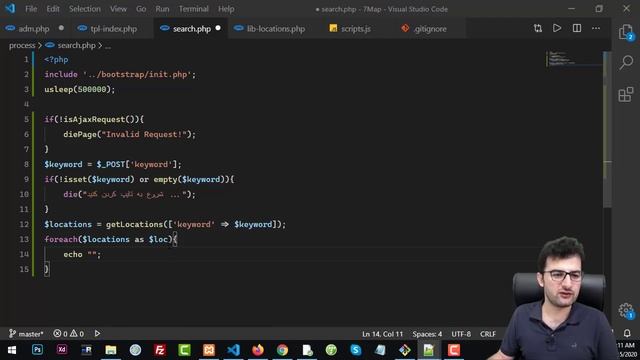640x360 pixels.
Task: Open the Run menu
Action: pyautogui.click(x=162, y=9)
